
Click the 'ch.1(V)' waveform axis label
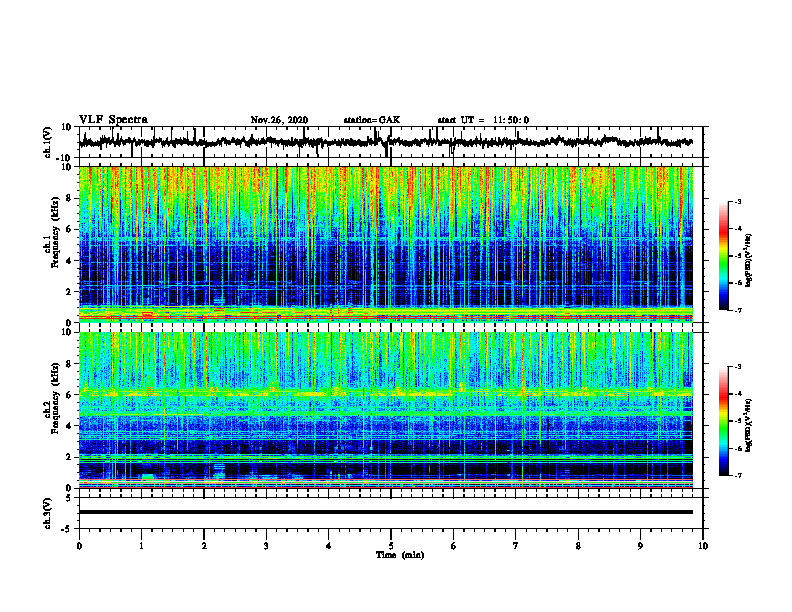point(48,142)
